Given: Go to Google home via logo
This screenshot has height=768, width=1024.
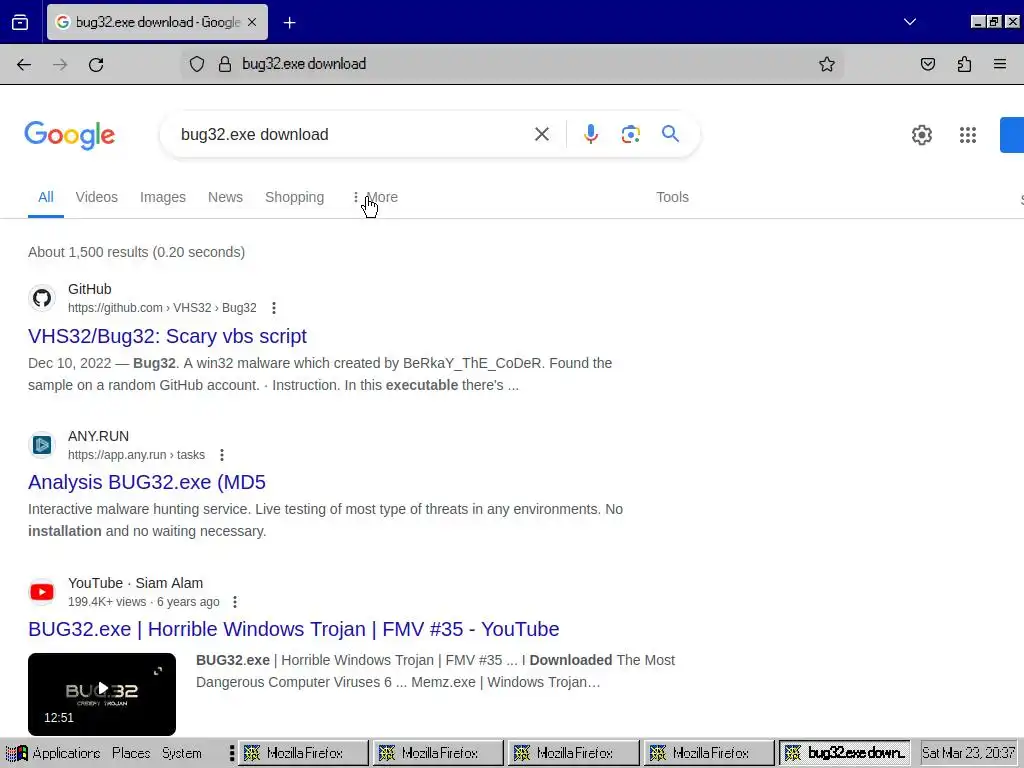Looking at the screenshot, I should [x=70, y=135].
